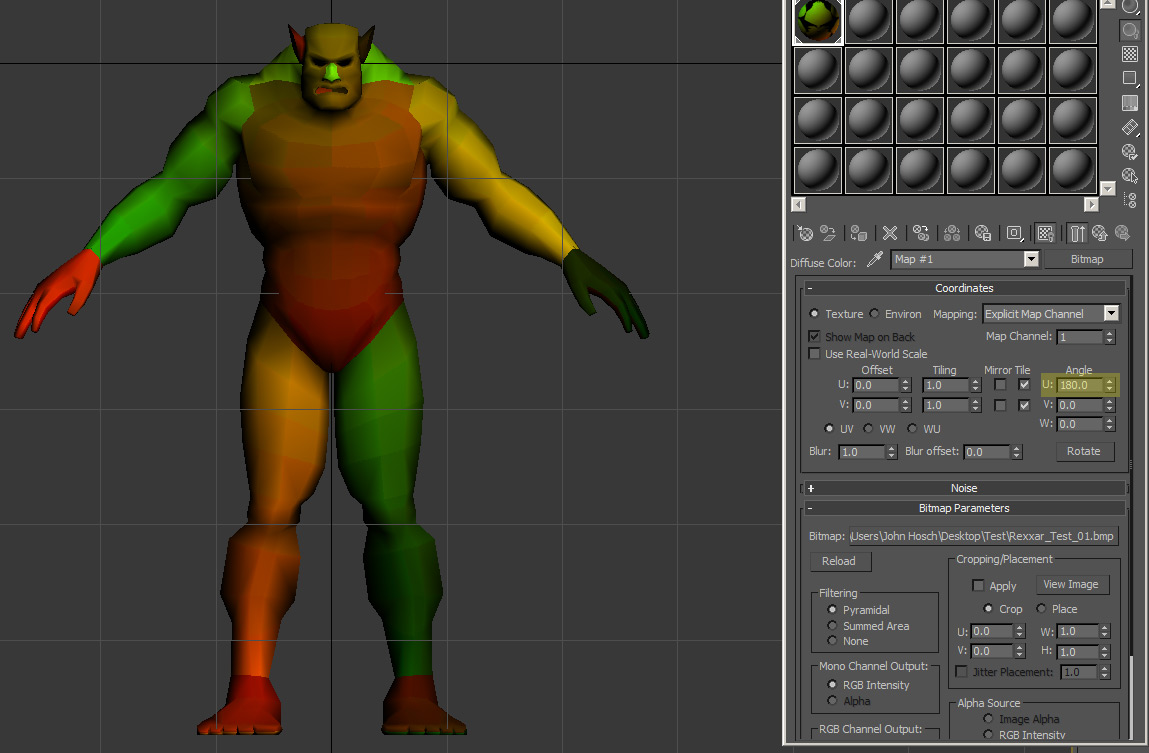
Task: Click the Blur value field
Action: coord(862,452)
